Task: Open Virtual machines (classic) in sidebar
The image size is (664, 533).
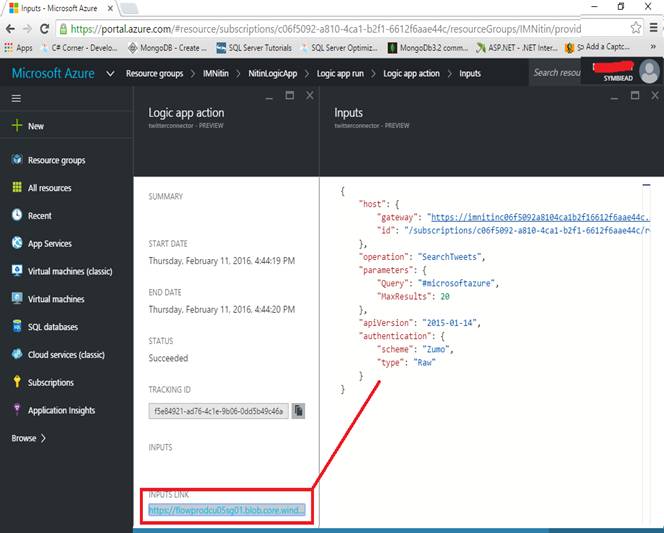Action: tap(62, 271)
